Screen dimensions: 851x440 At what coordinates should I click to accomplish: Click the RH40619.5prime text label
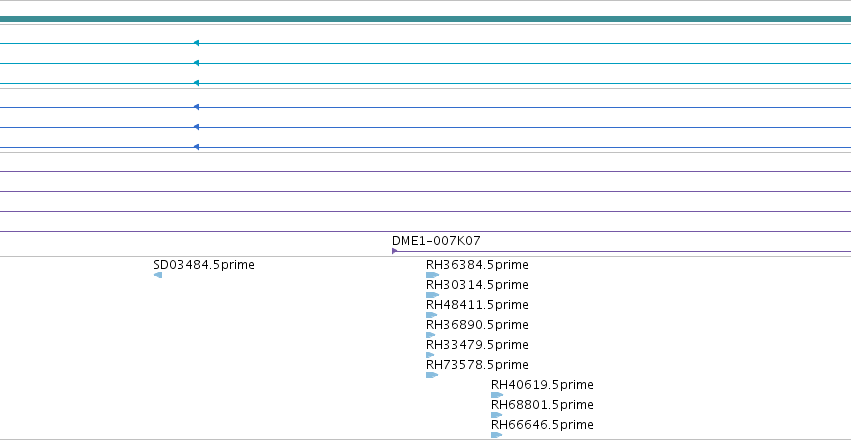click(542, 385)
